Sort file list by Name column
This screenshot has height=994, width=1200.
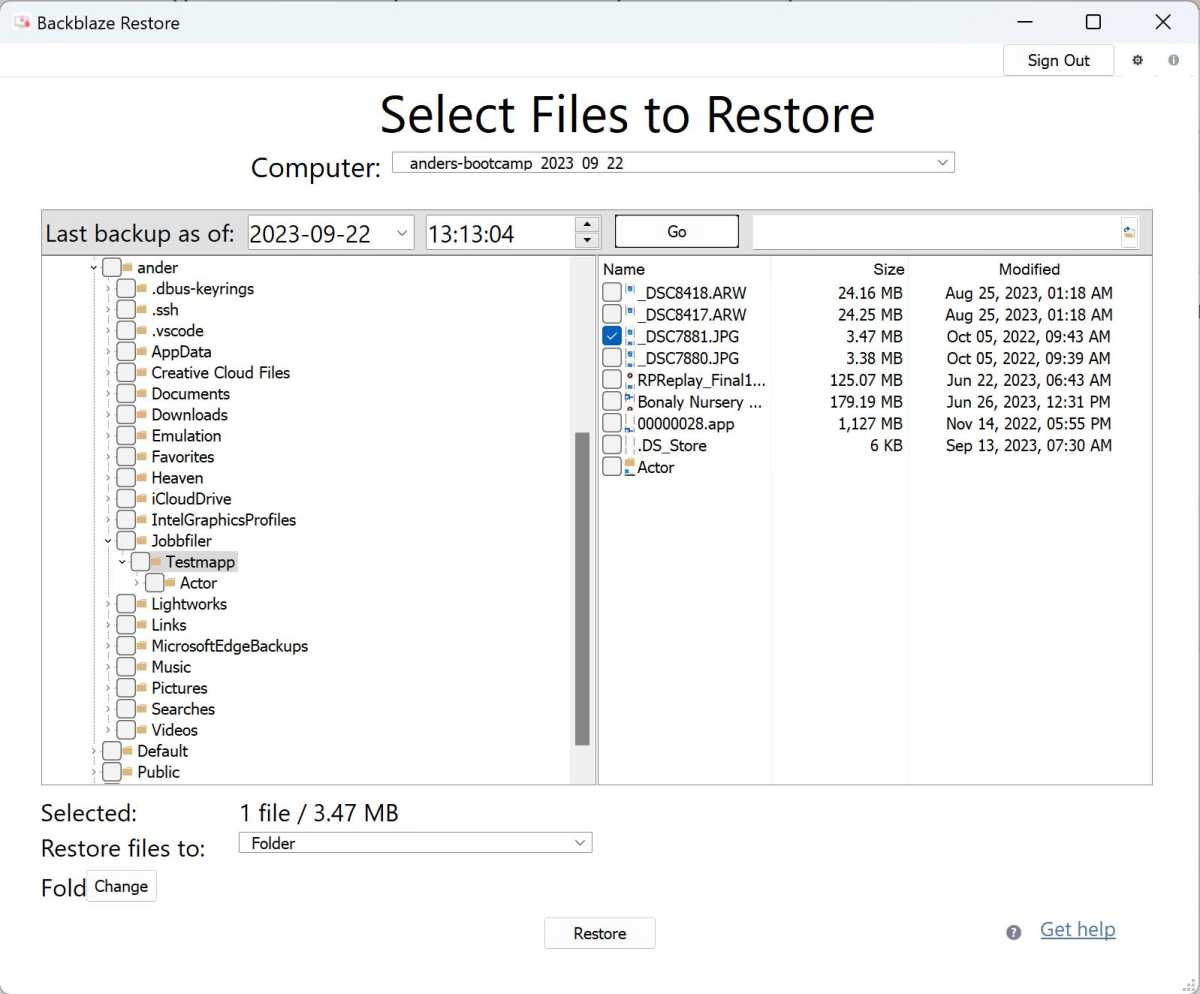tap(624, 269)
